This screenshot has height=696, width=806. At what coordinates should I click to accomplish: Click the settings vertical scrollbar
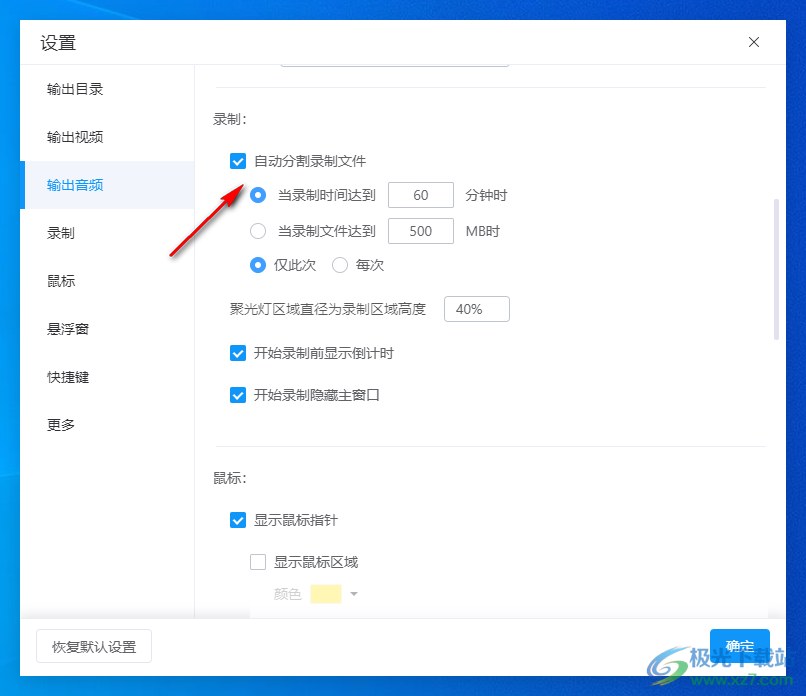click(x=776, y=269)
